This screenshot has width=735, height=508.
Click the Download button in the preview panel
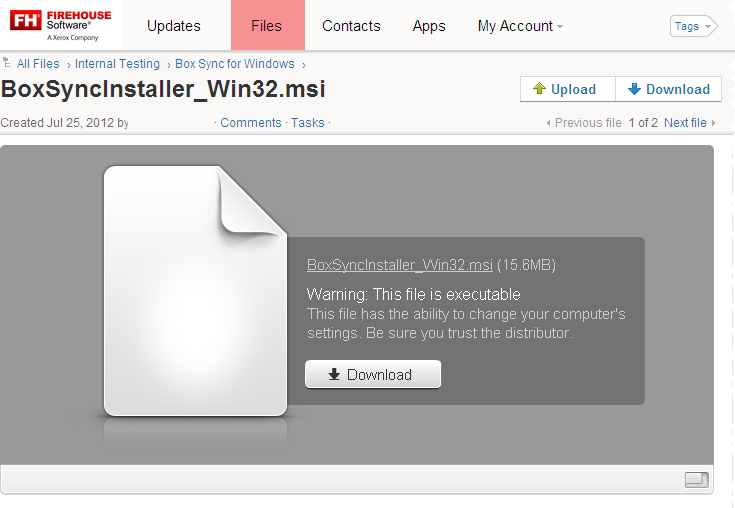[x=373, y=374]
